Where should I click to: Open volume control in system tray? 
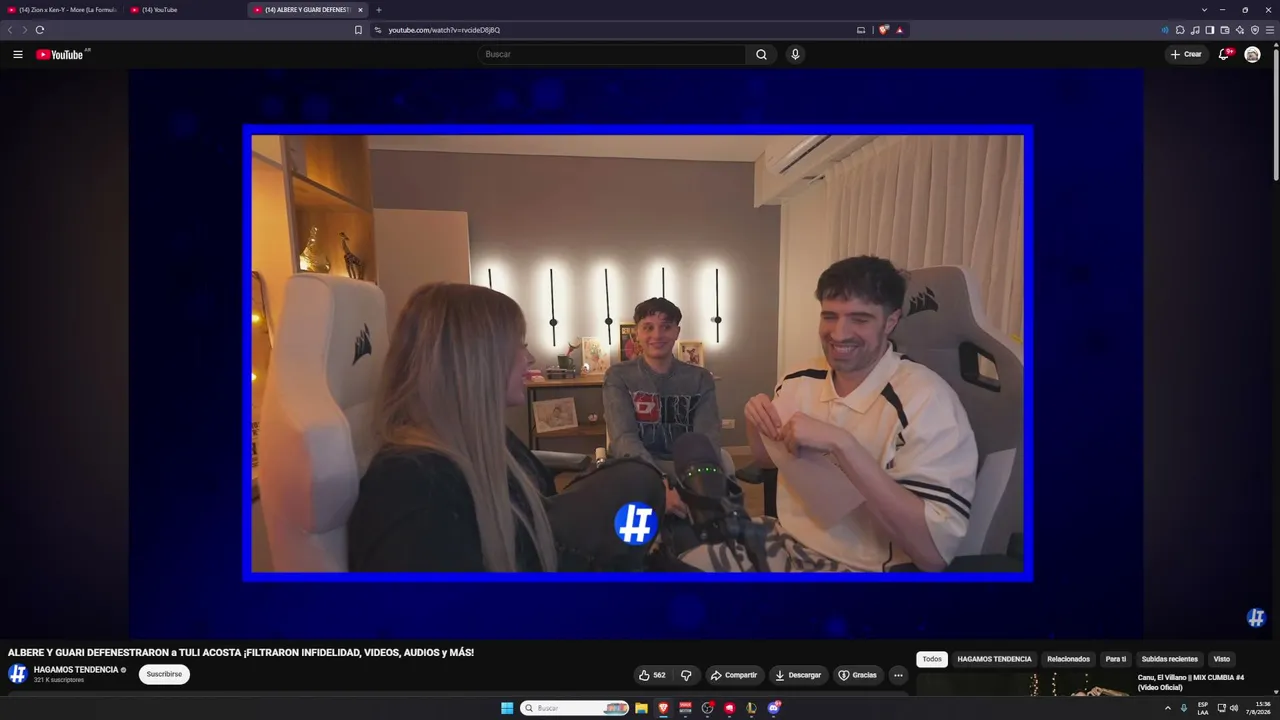(1234, 708)
